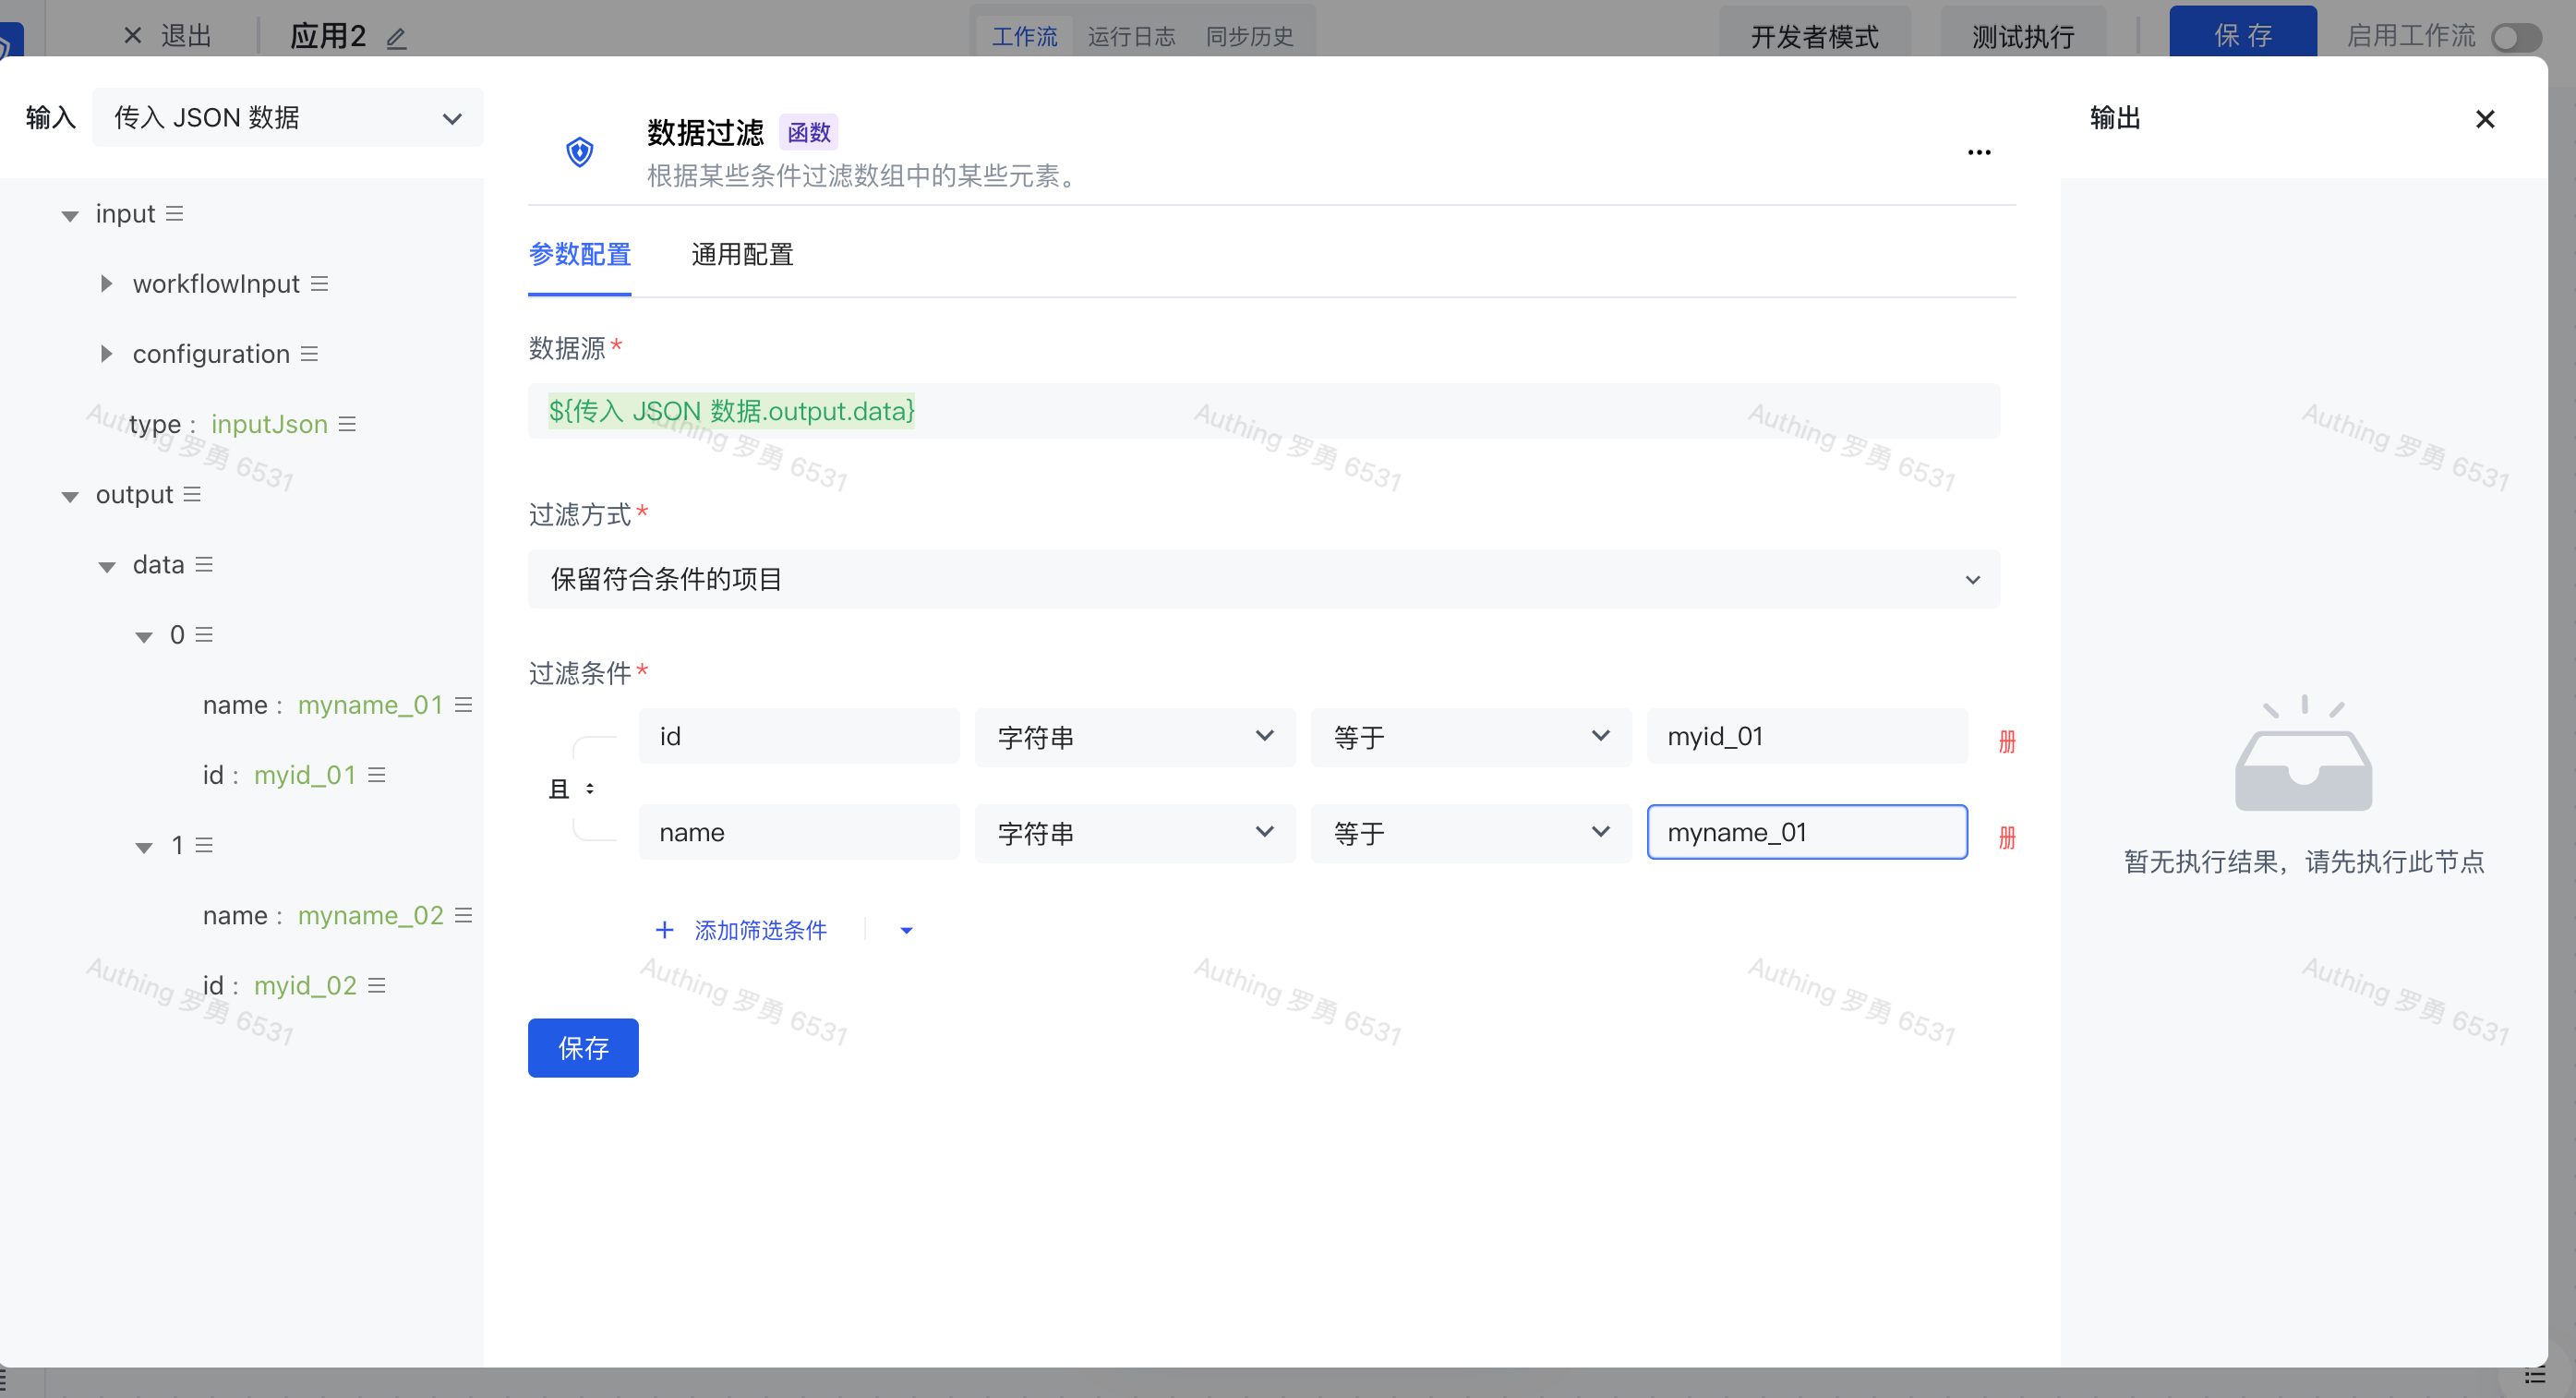Click the plus icon to add filter condition
This screenshot has width=2576, height=1398.
tap(664, 930)
